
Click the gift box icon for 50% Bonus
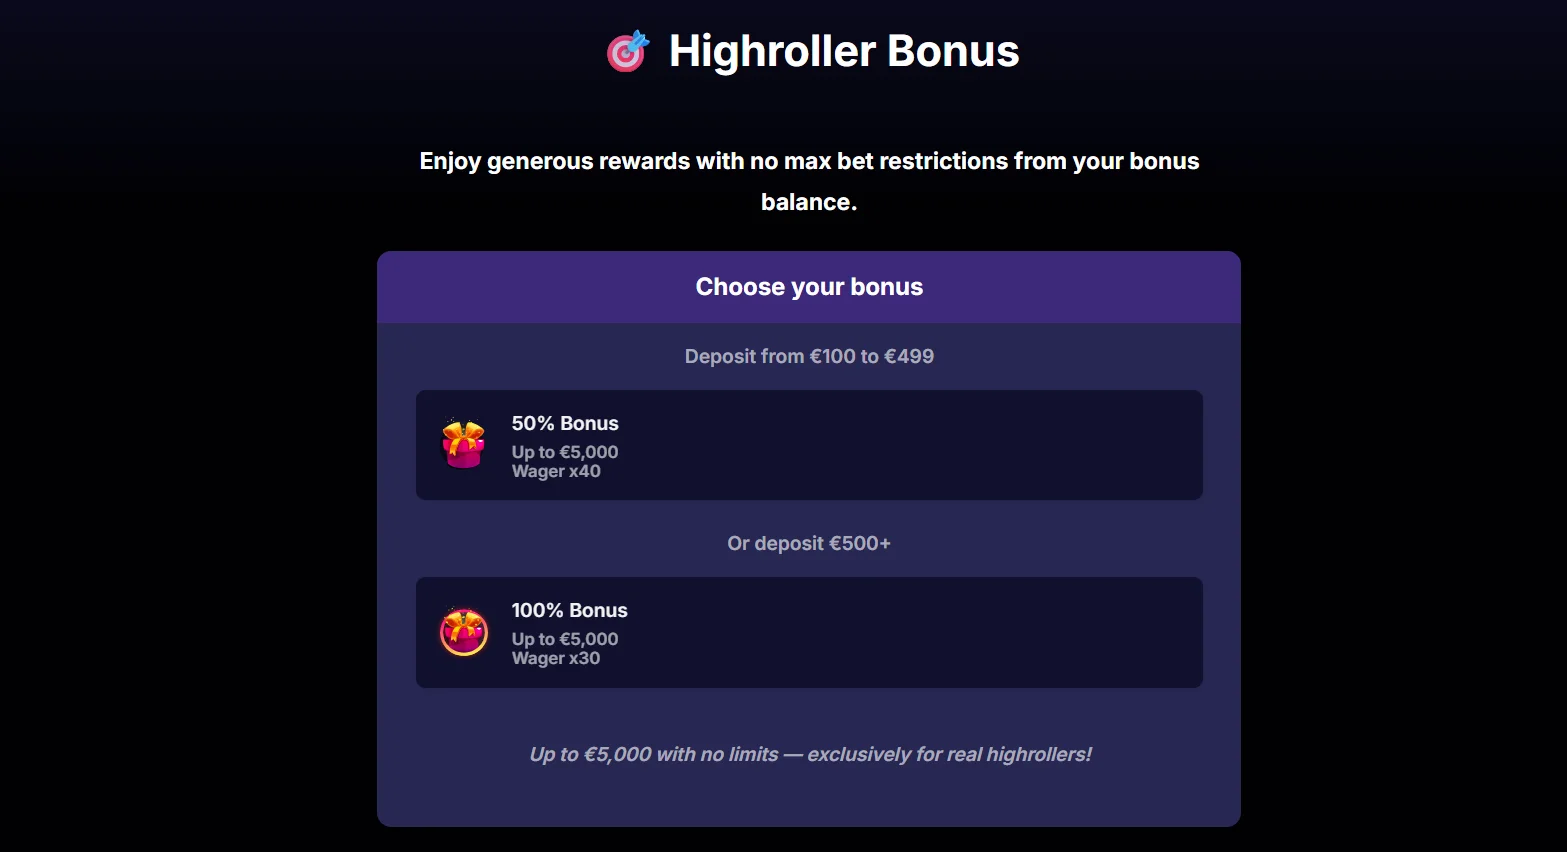(463, 444)
